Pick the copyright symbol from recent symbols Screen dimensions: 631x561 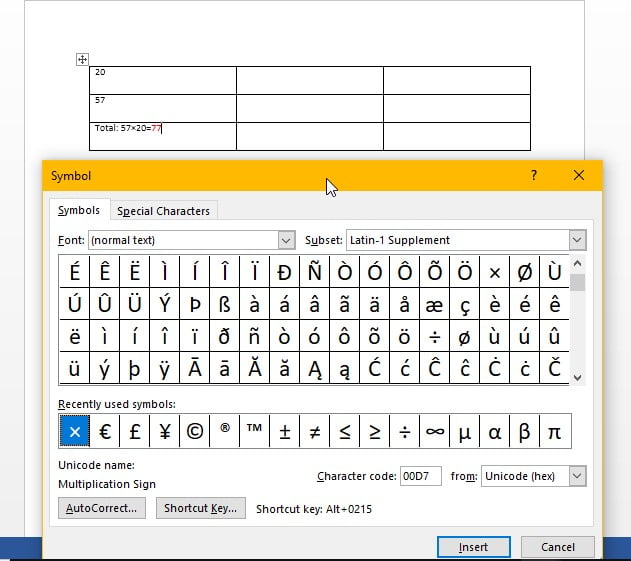[195, 431]
